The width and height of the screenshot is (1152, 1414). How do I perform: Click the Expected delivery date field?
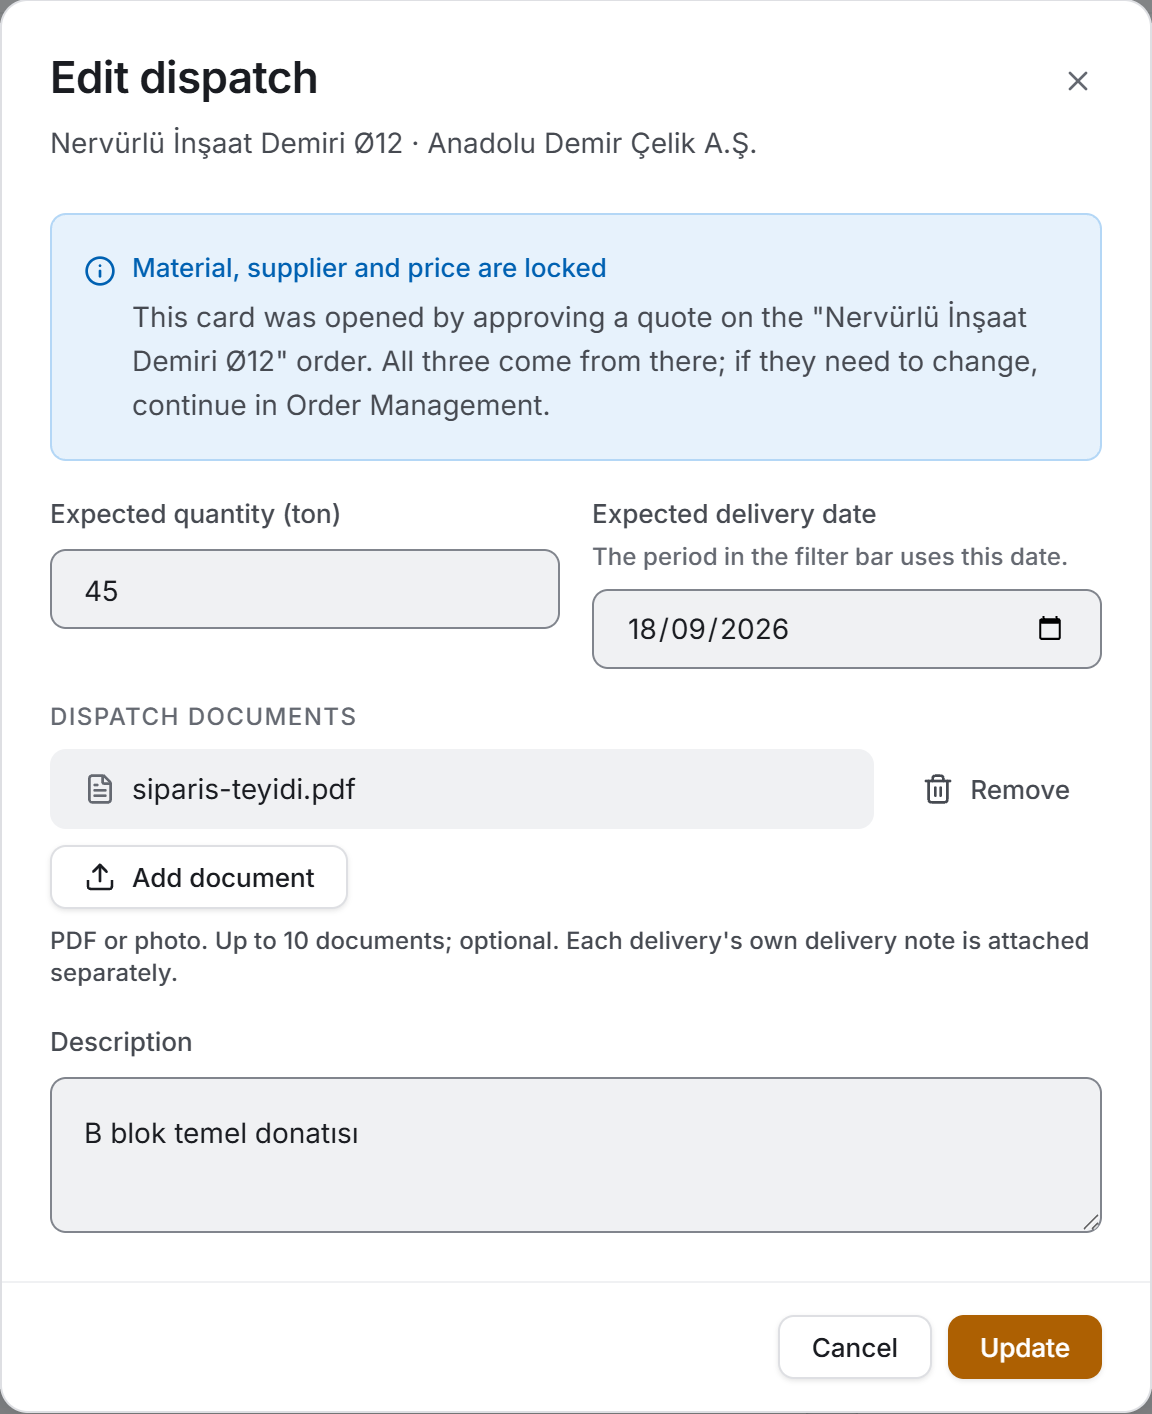[847, 629]
